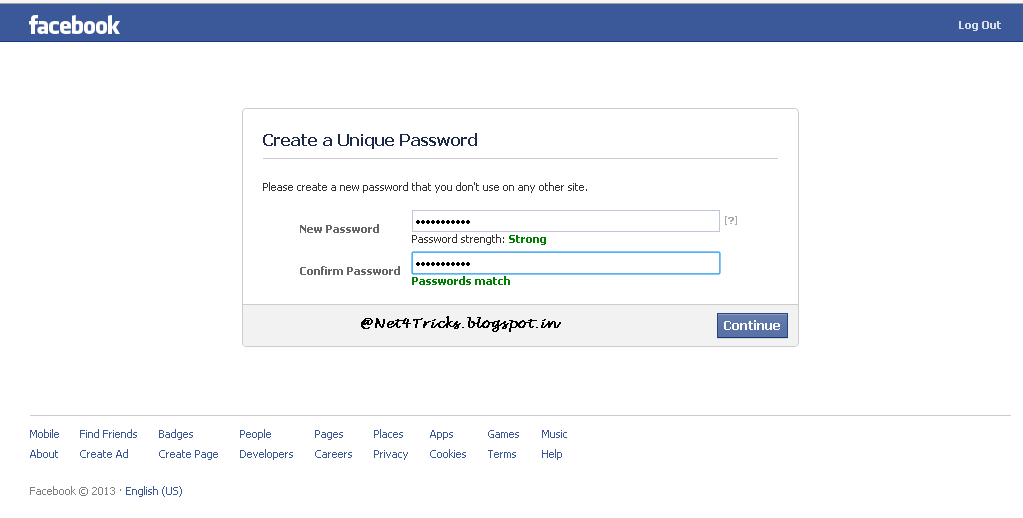Open the Music footer link

coord(554,434)
